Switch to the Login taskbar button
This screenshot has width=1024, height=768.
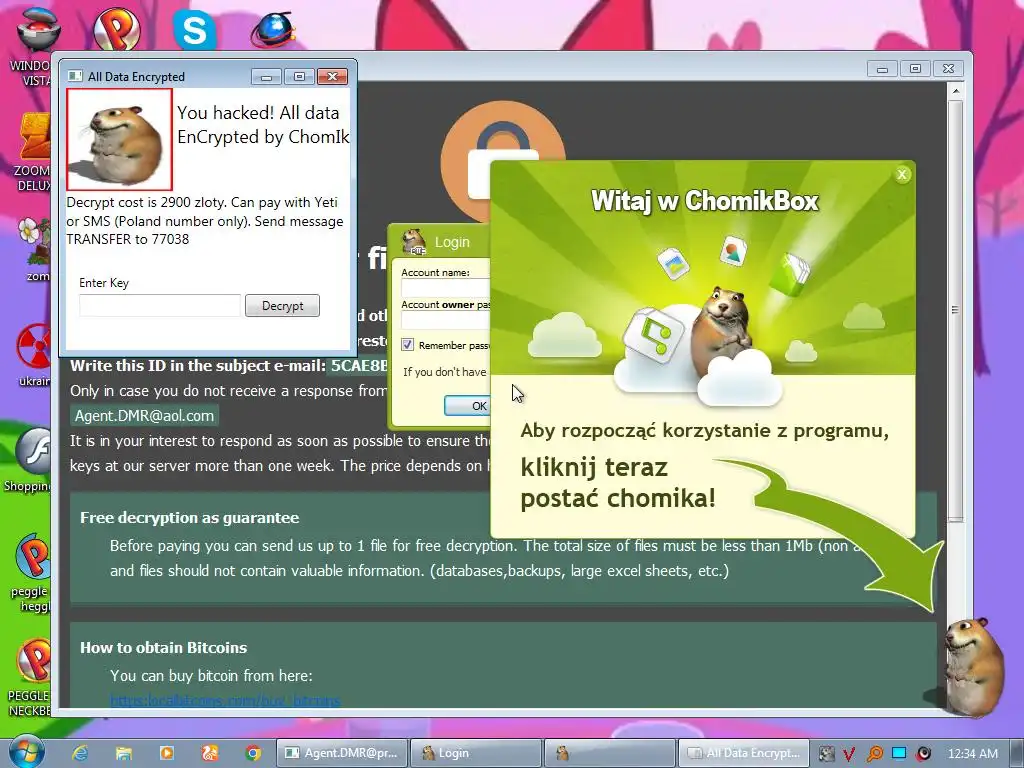[x=477, y=753]
